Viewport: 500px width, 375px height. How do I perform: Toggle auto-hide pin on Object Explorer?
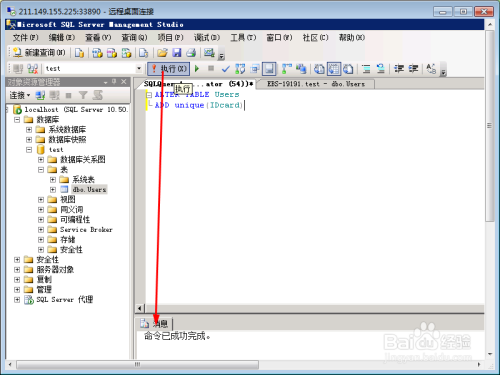pyautogui.click(x=114, y=82)
